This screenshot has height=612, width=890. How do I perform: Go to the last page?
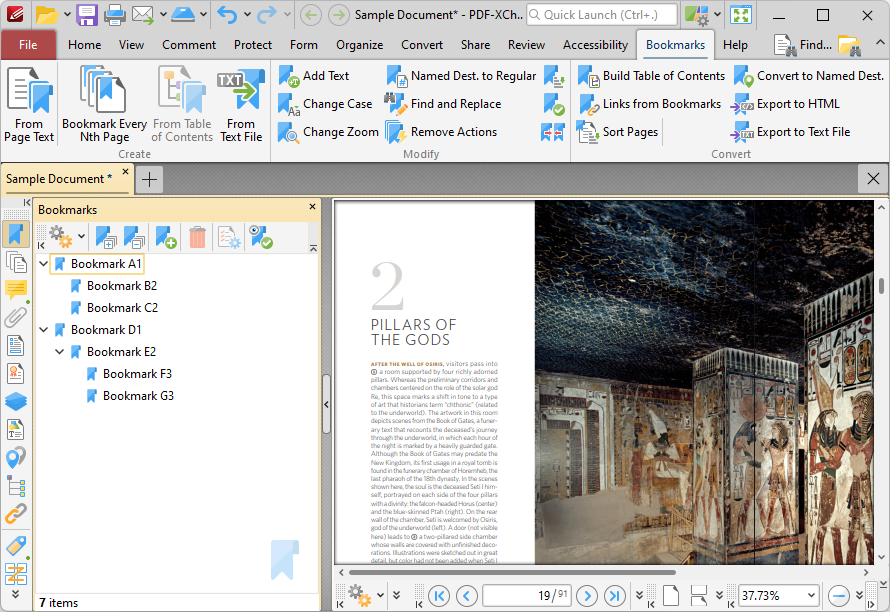[615, 596]
